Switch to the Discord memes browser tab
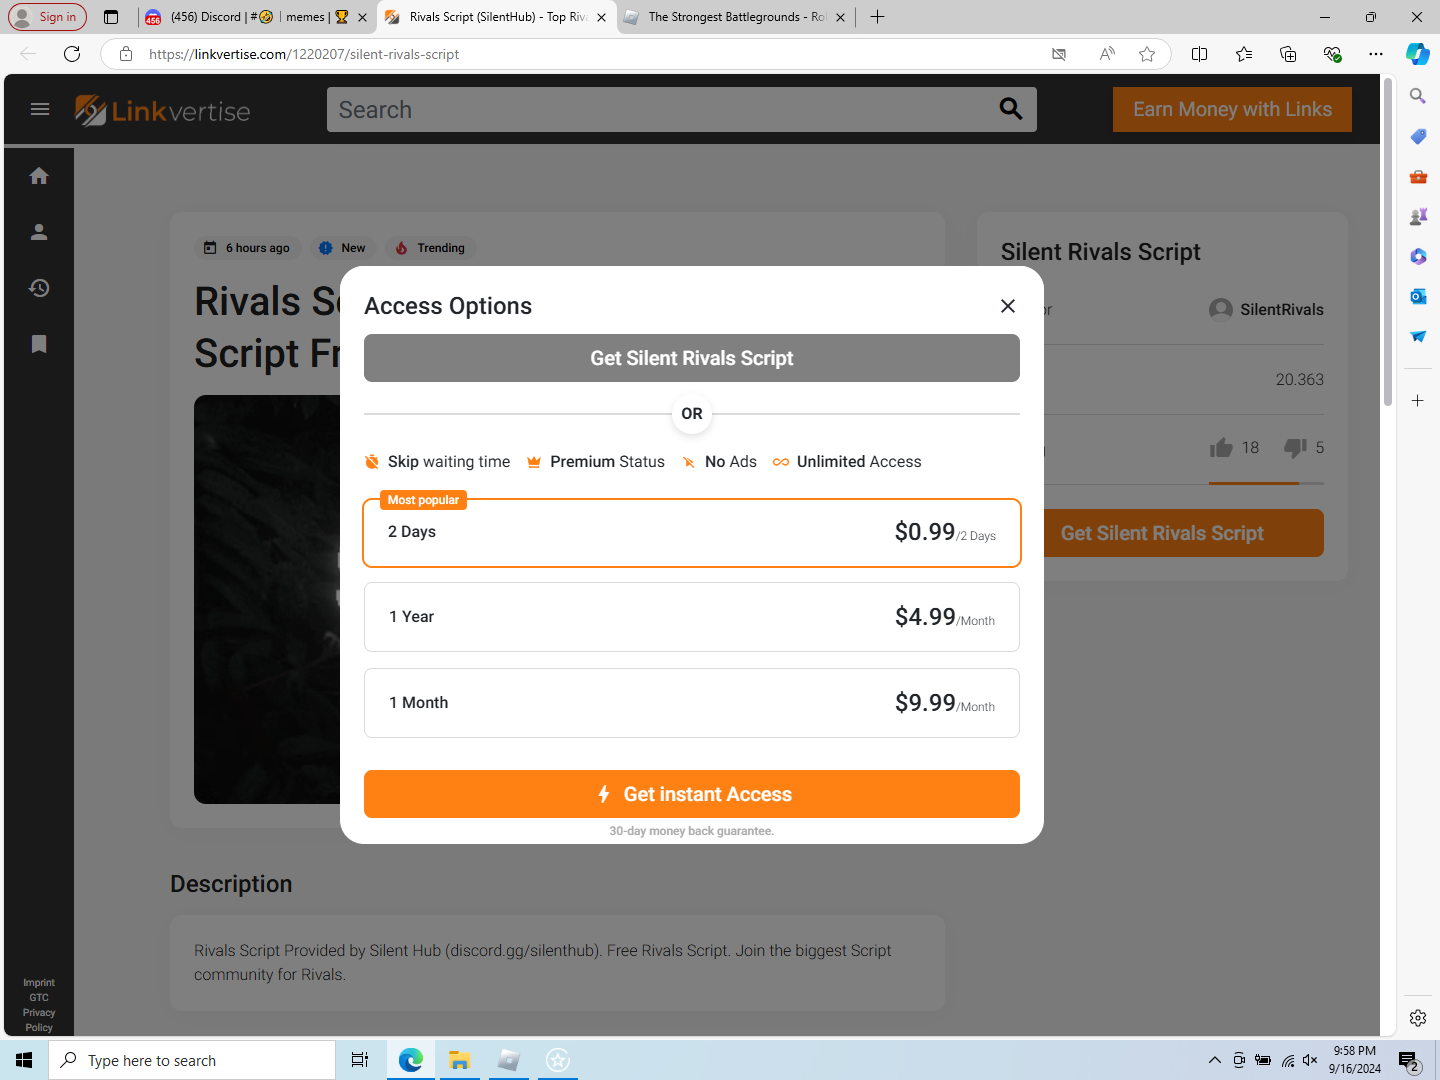Viewport: 1440px width, 1080px height. point(258,17)
